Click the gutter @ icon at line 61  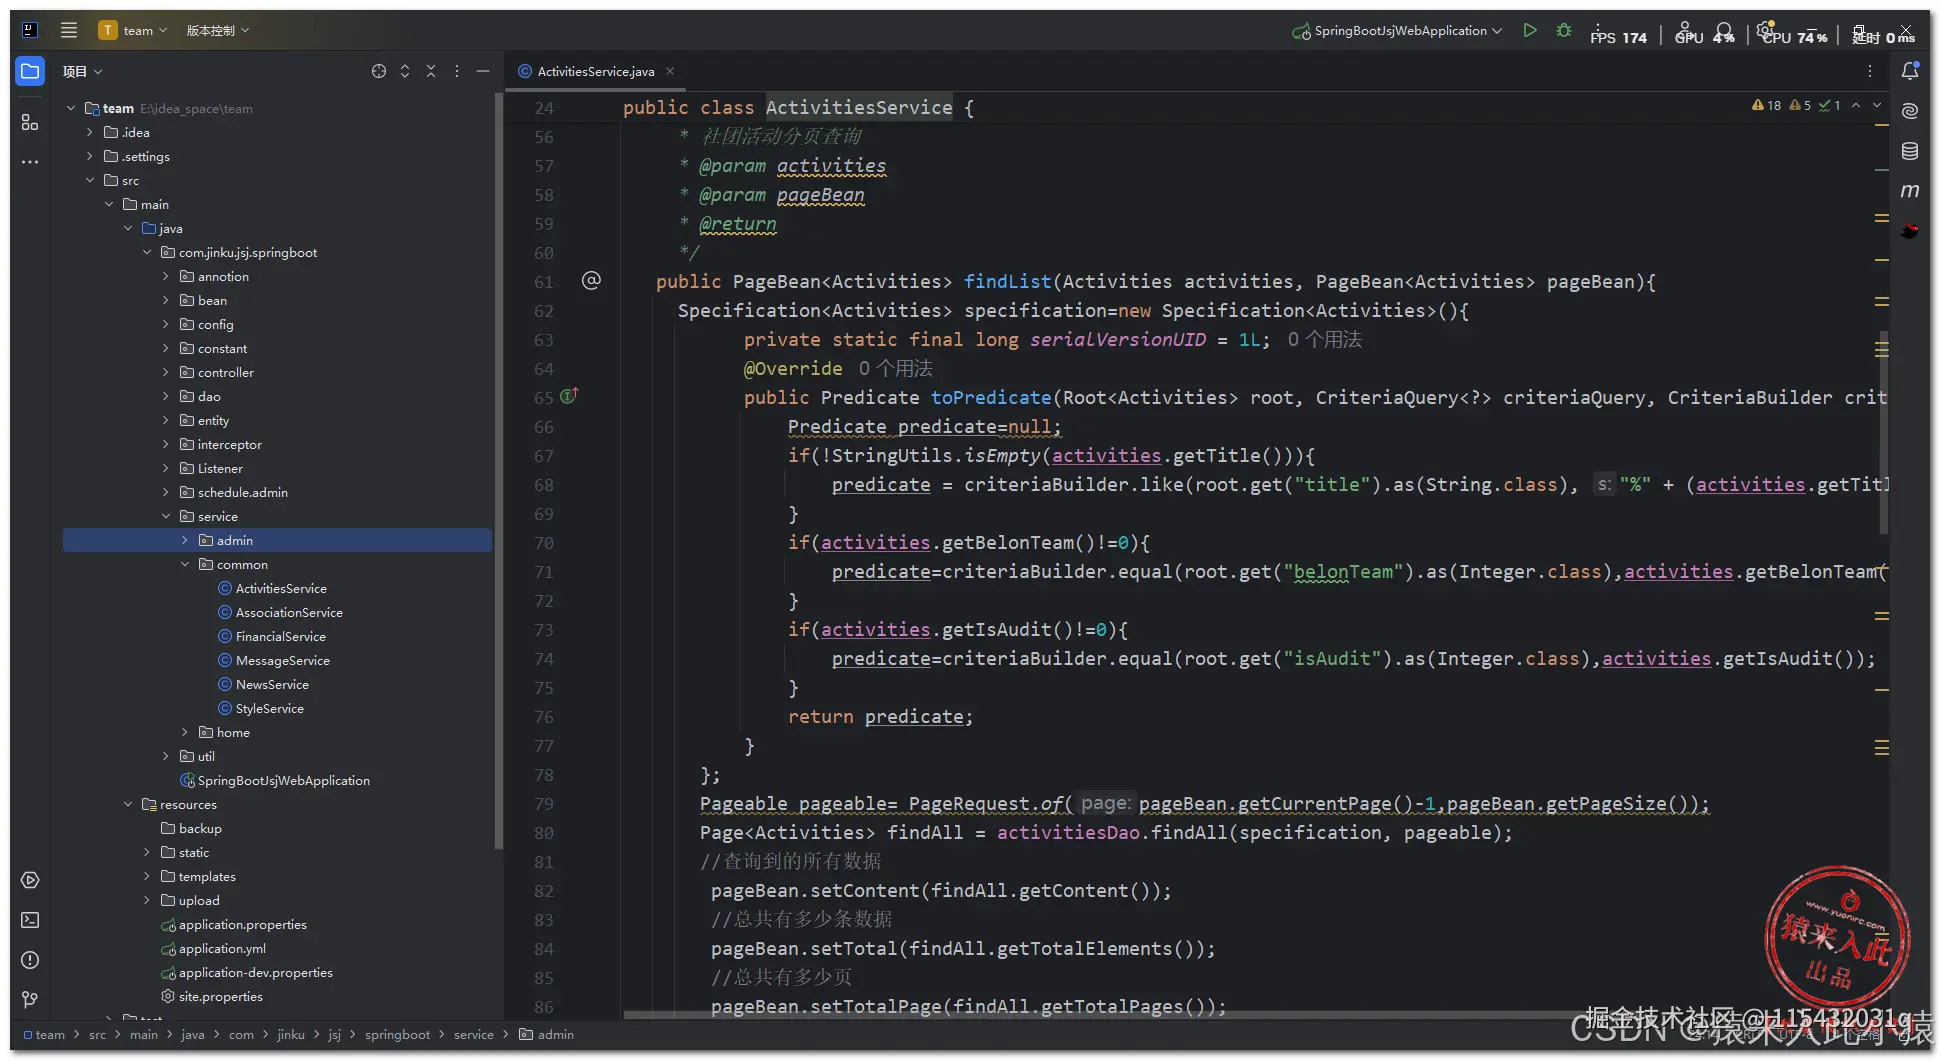591,281
